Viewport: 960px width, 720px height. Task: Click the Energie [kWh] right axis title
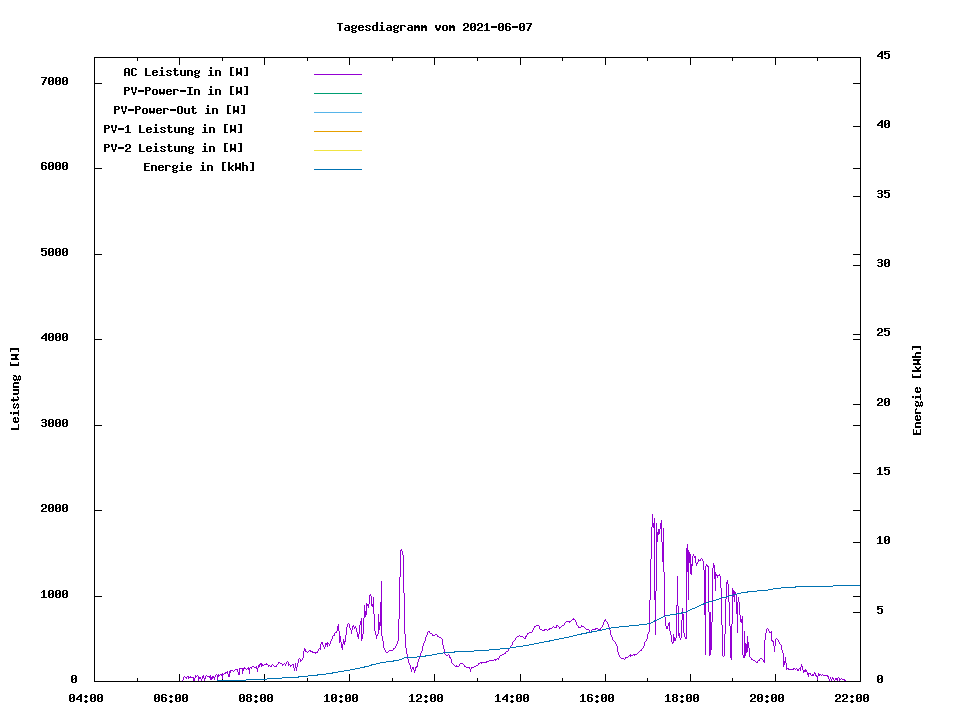tap(917, 390)
